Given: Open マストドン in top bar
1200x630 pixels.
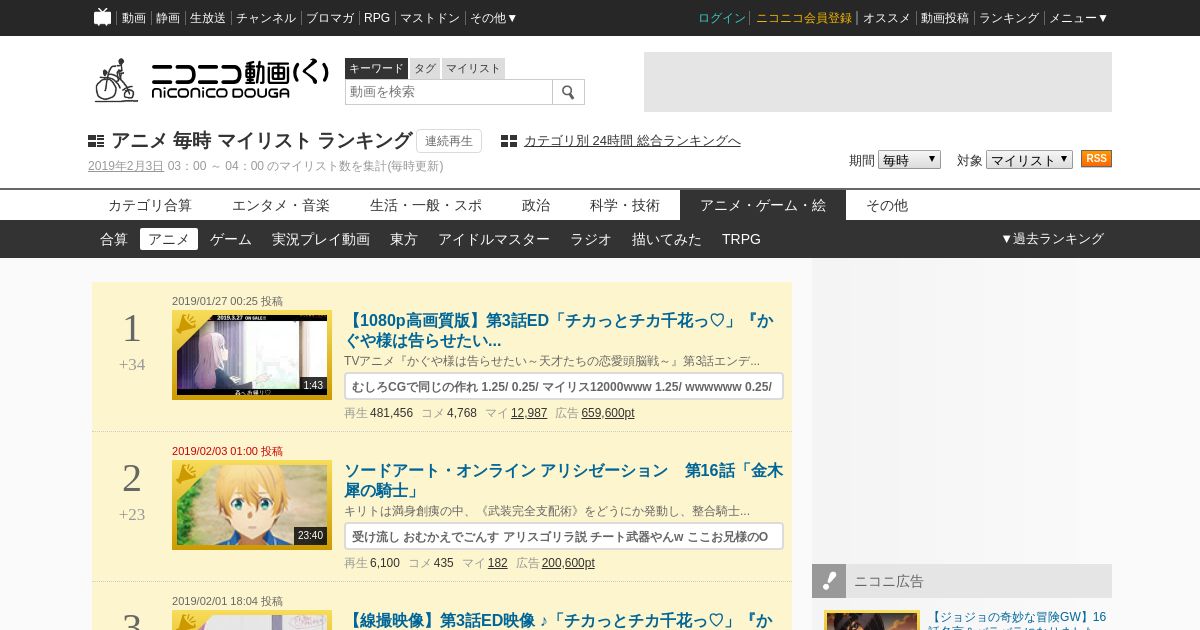Looking at the screenshot, I should (430, 18).
